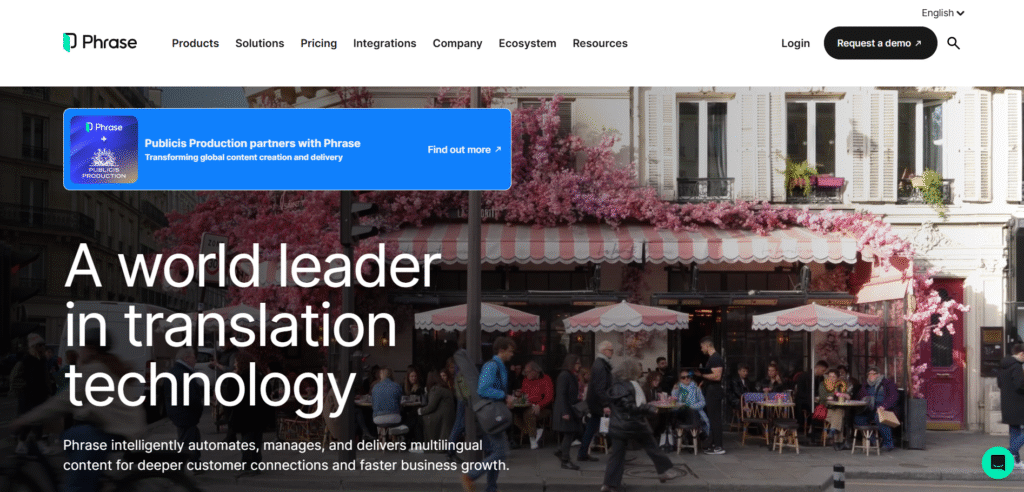This screenshot has height=492, width=1024.
Task: Open the Solutions menu
Action: click(x=259, y=43)
